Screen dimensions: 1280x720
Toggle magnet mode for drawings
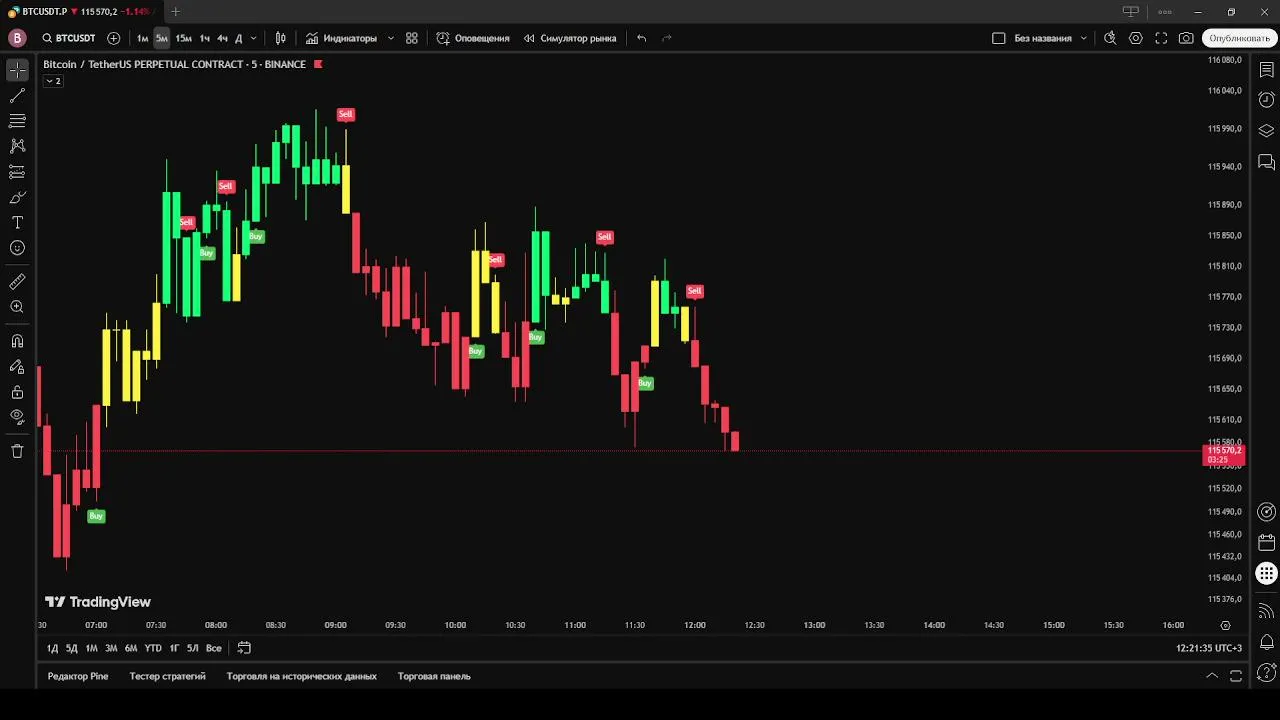(17, 341)
